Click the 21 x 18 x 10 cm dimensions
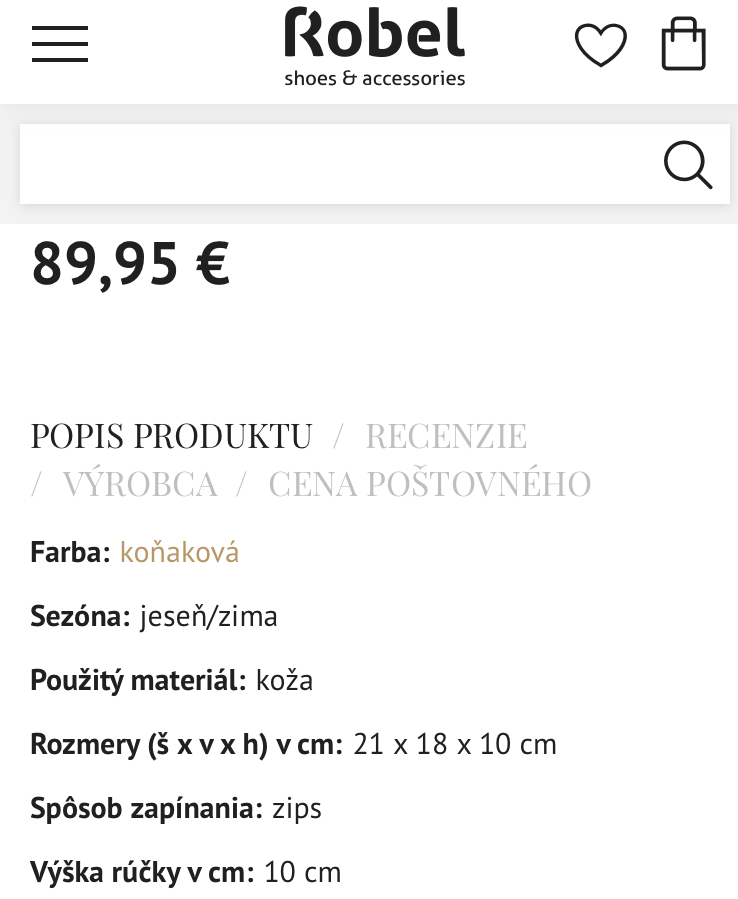The width and height of the screenshot is (738, 899). pyautogui.click(x=455, y=744)
